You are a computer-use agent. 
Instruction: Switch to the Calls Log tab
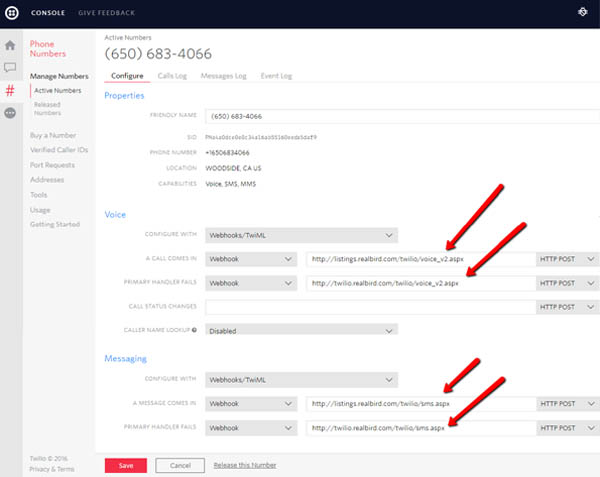(x=171, y=76)
